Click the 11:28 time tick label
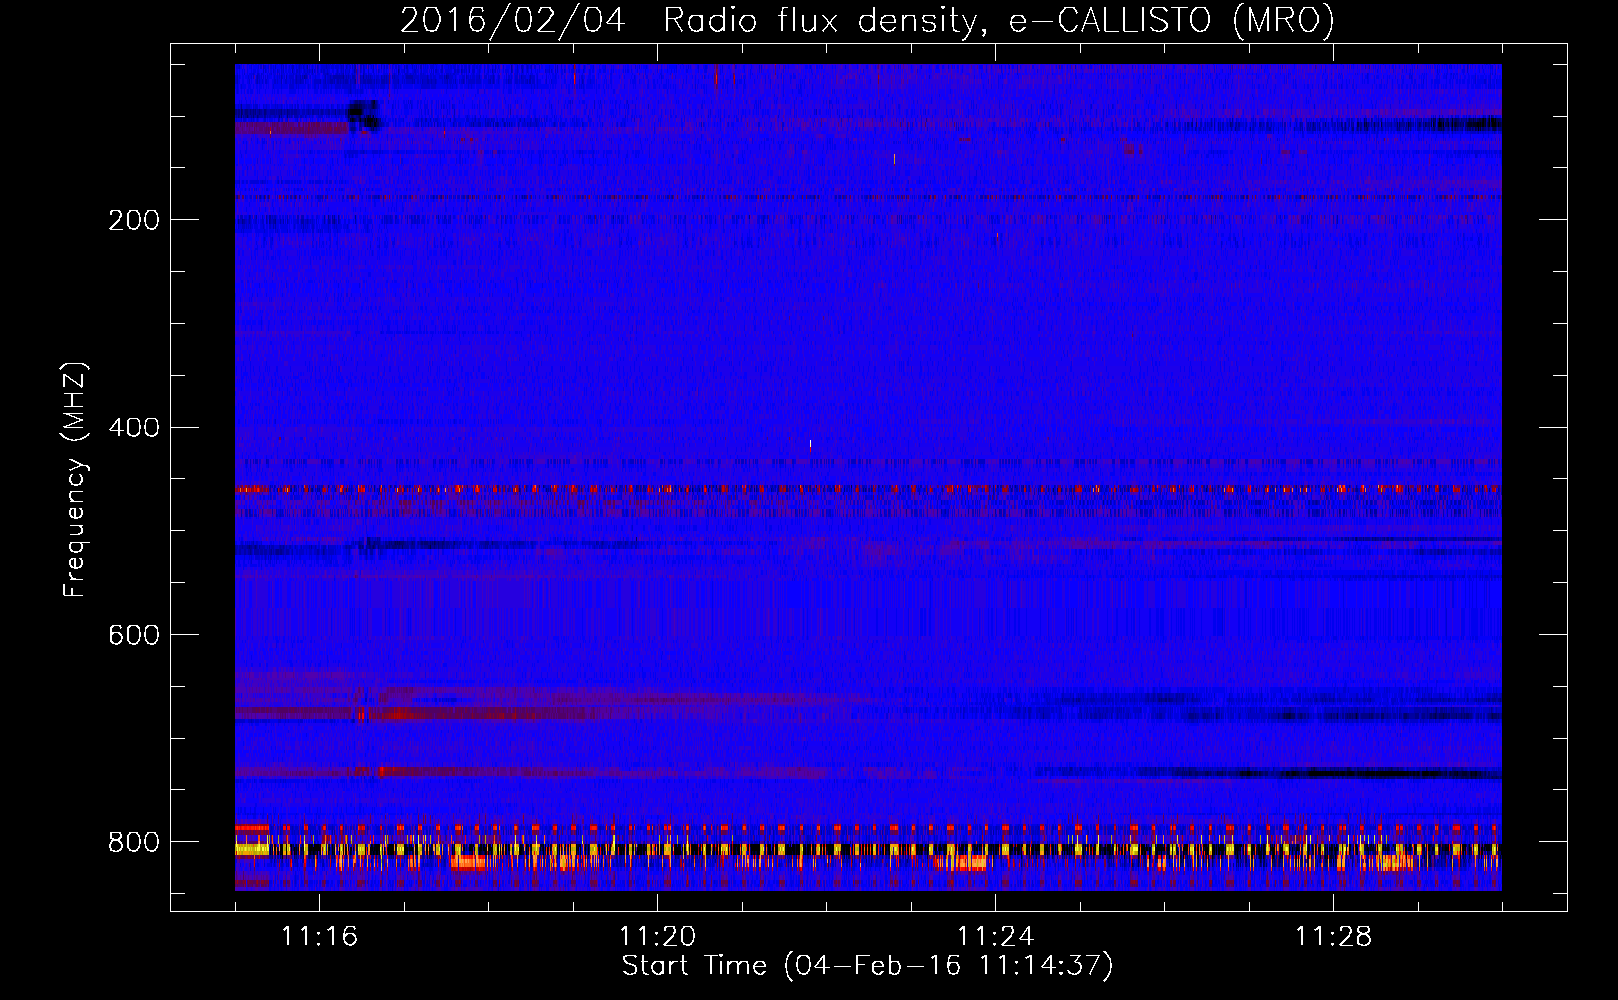The width and height of the screenshot is (1618, 1000). (1333, 937)
